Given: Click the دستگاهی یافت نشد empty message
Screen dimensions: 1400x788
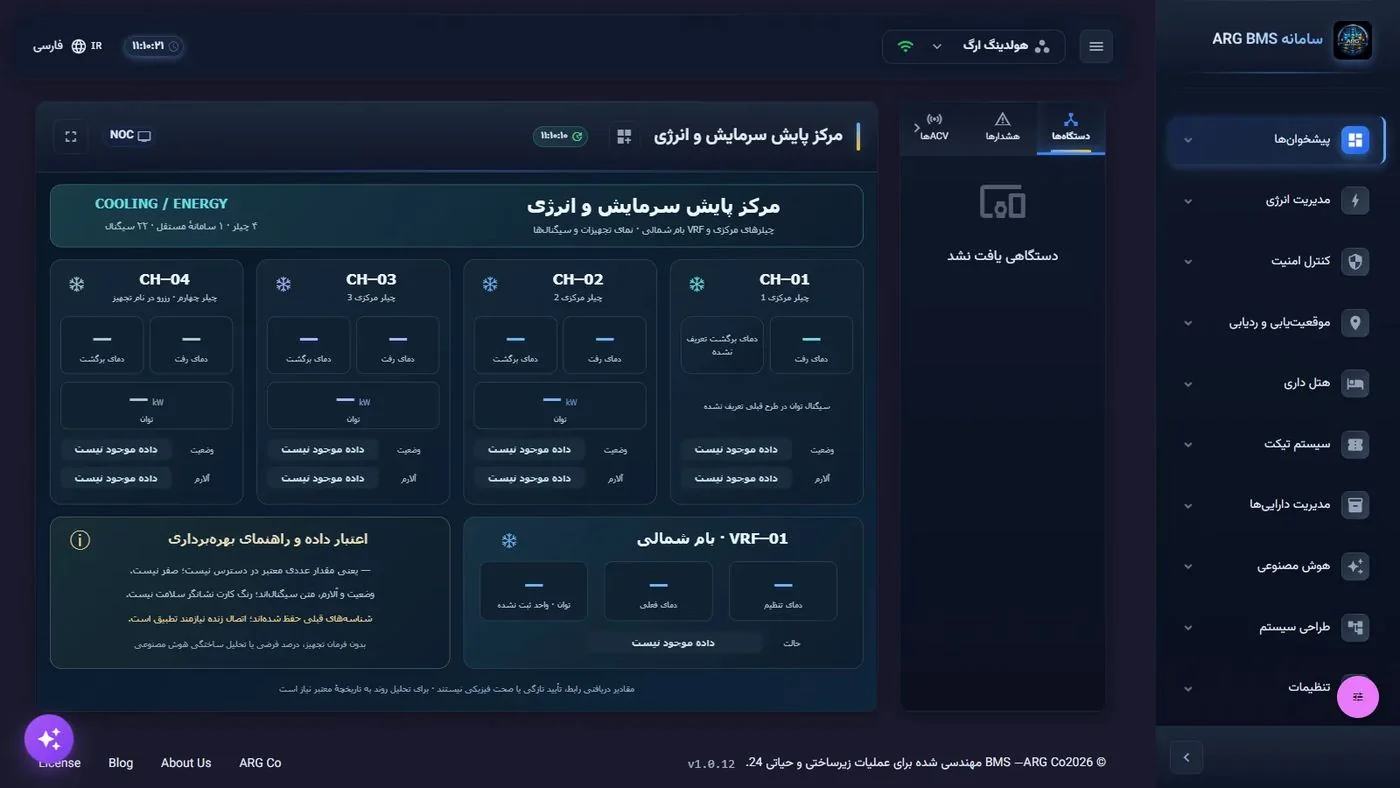Looking at the screenshot, I should click(1002, 256).
